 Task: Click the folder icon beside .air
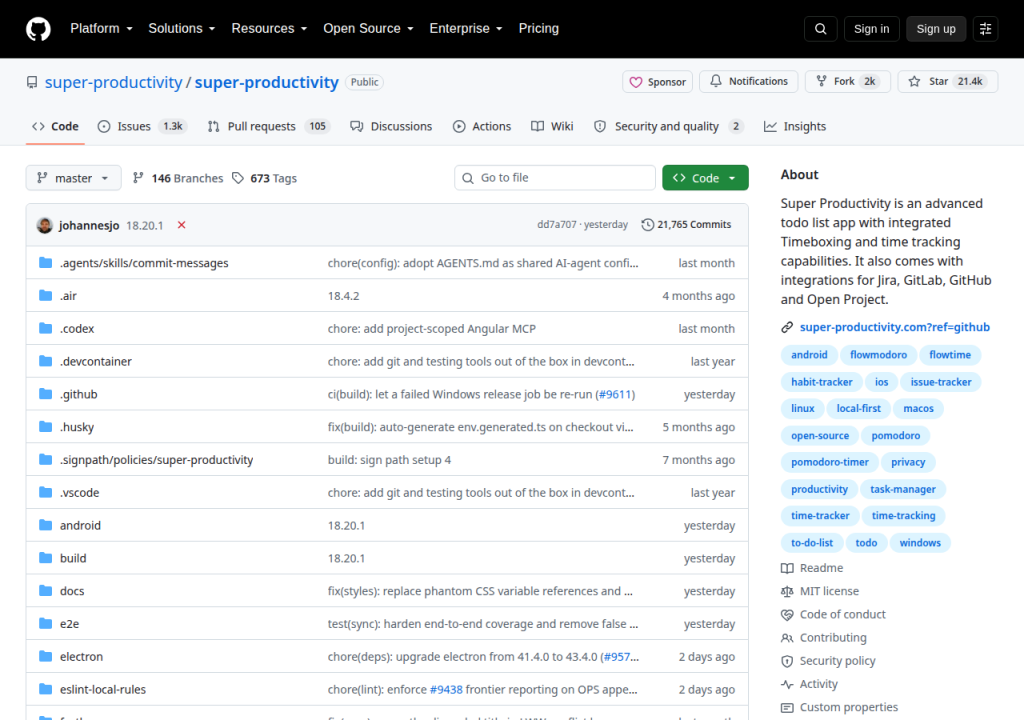point(45,295)
